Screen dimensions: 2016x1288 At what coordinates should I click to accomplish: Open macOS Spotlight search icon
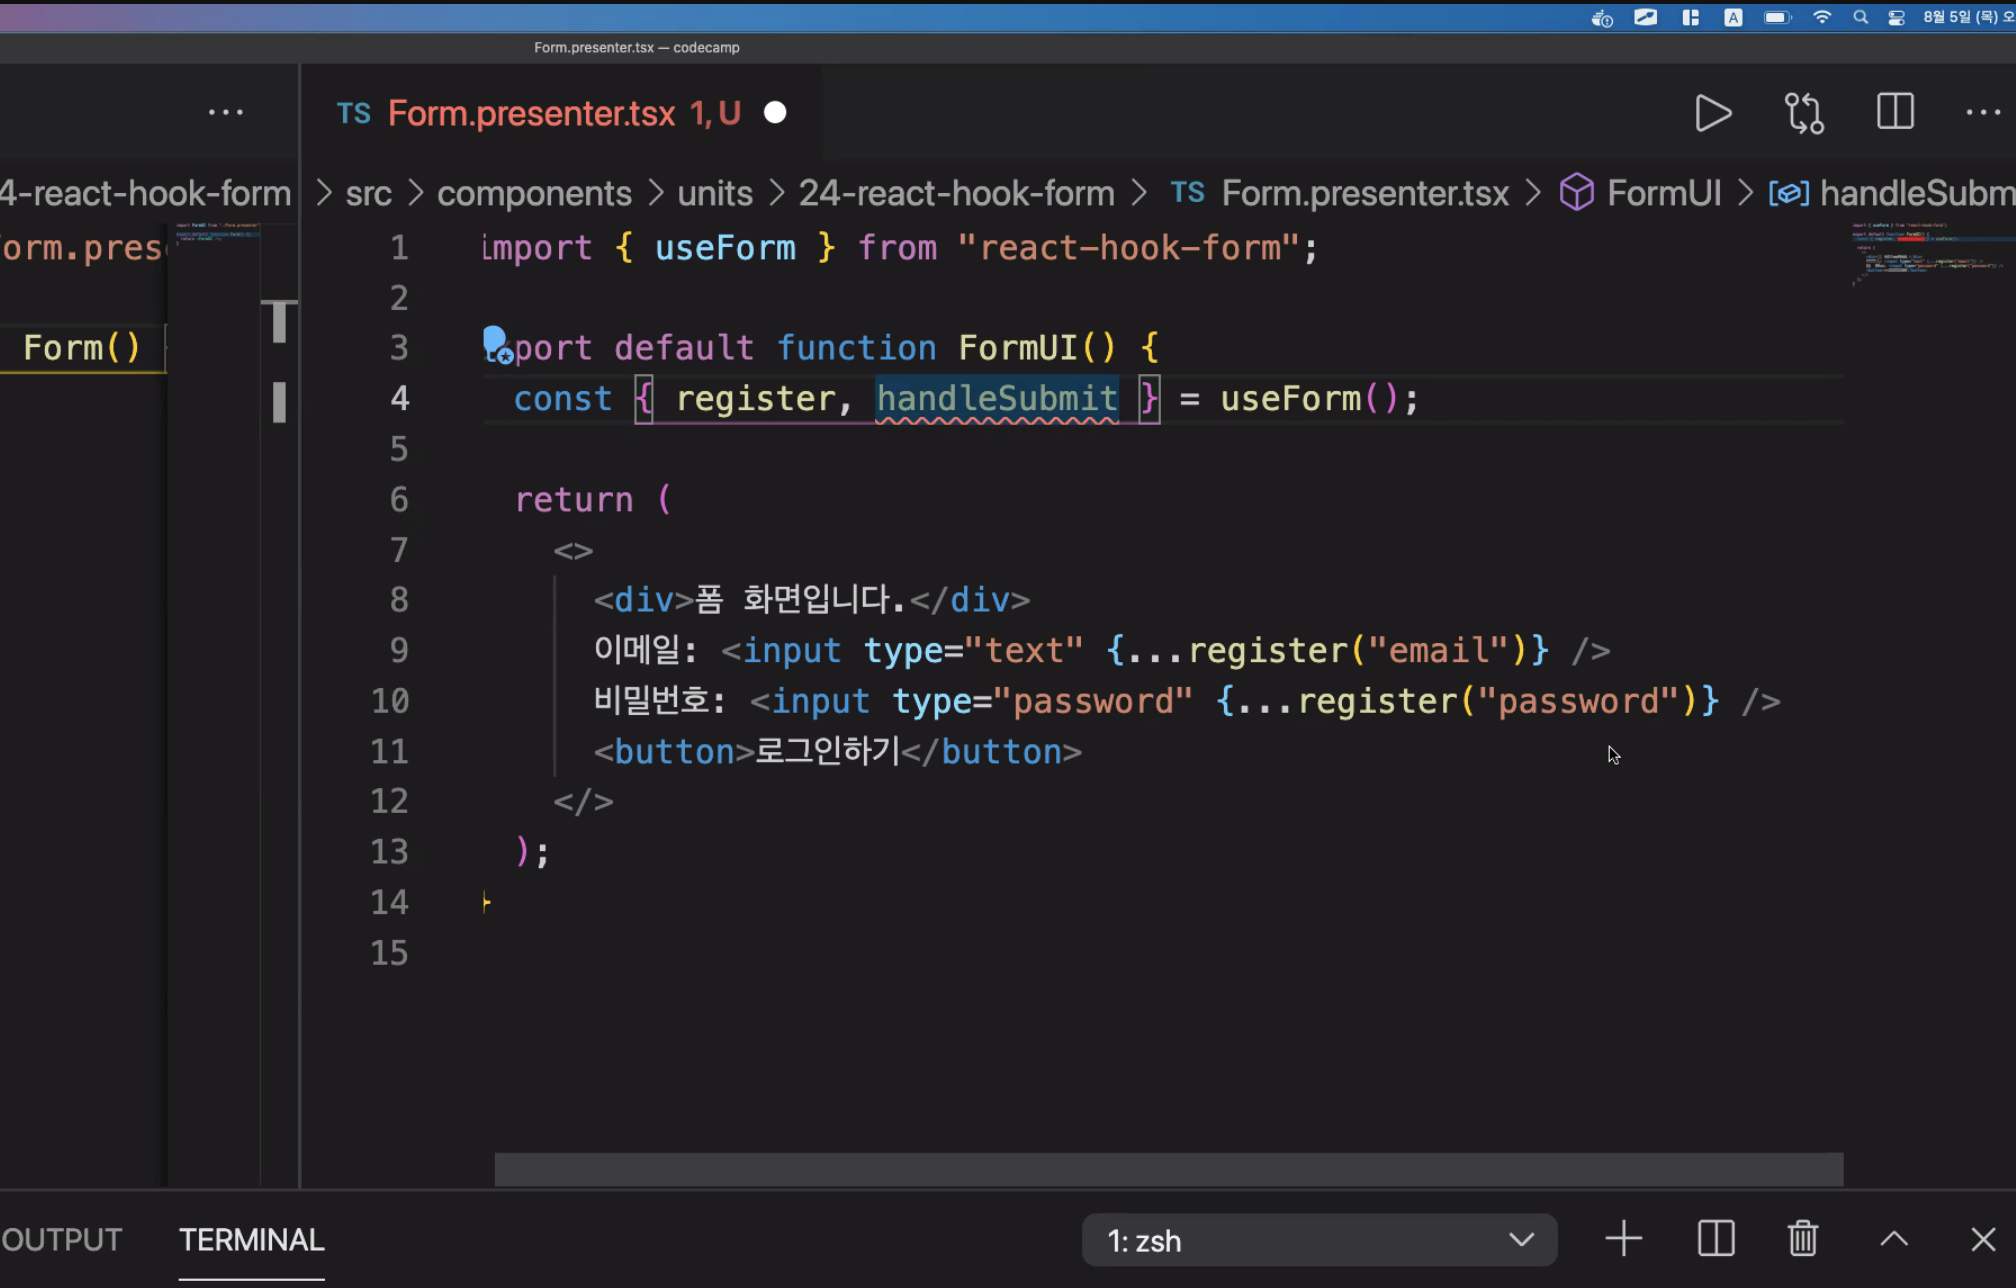pos(1860,17)
